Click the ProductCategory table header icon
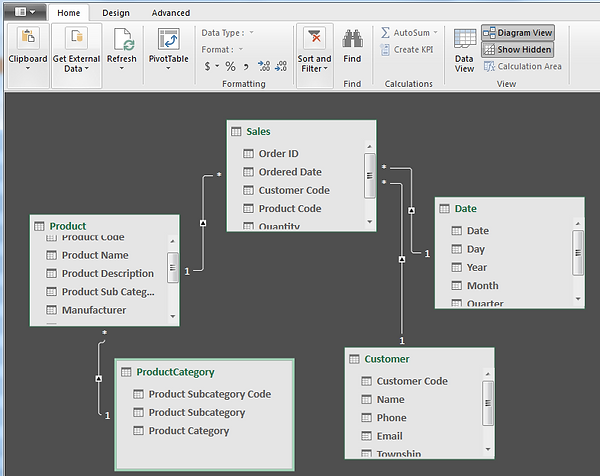This screenshot has width=600, height=476. click(x=126, y=372)
